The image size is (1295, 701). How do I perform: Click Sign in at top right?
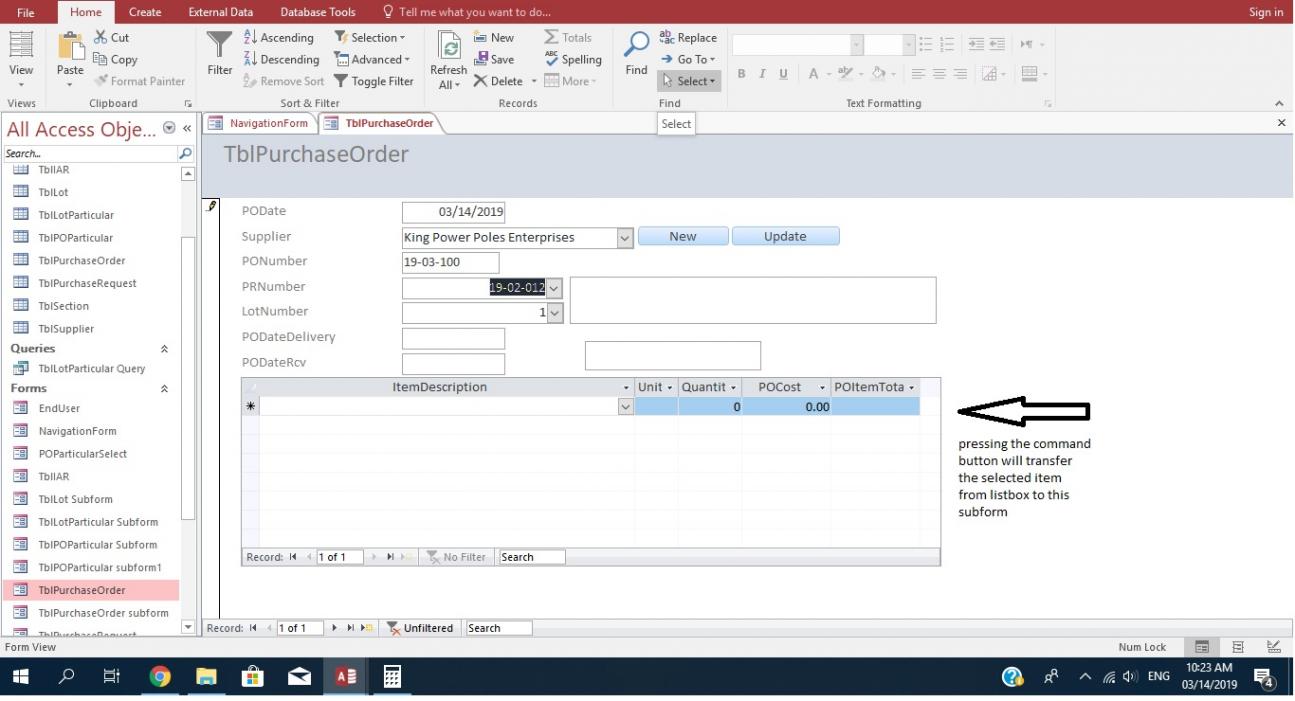(x=1265, y=12)
